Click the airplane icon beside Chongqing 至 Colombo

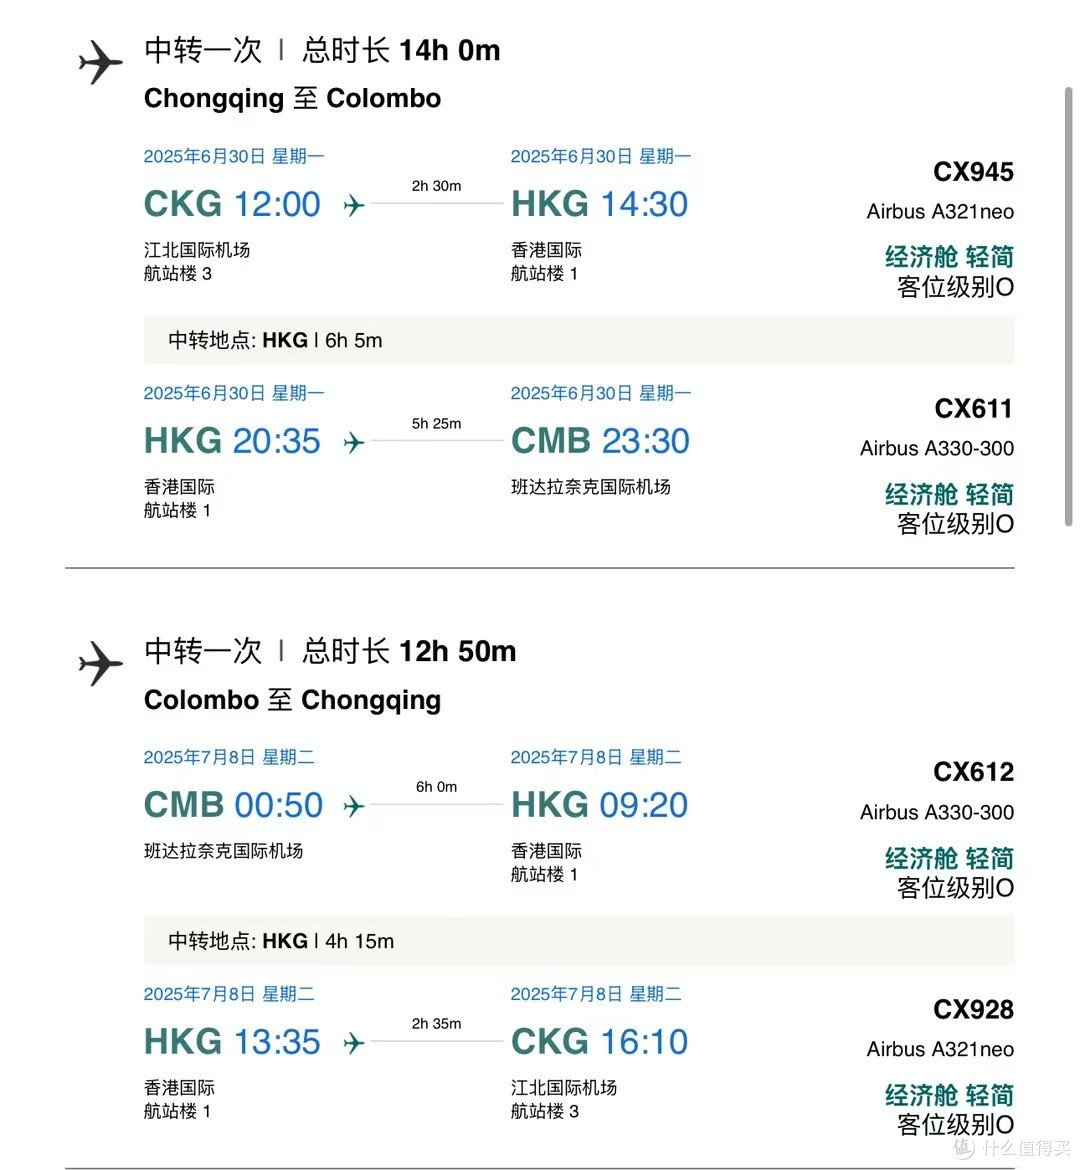click(x=98, y=63)
